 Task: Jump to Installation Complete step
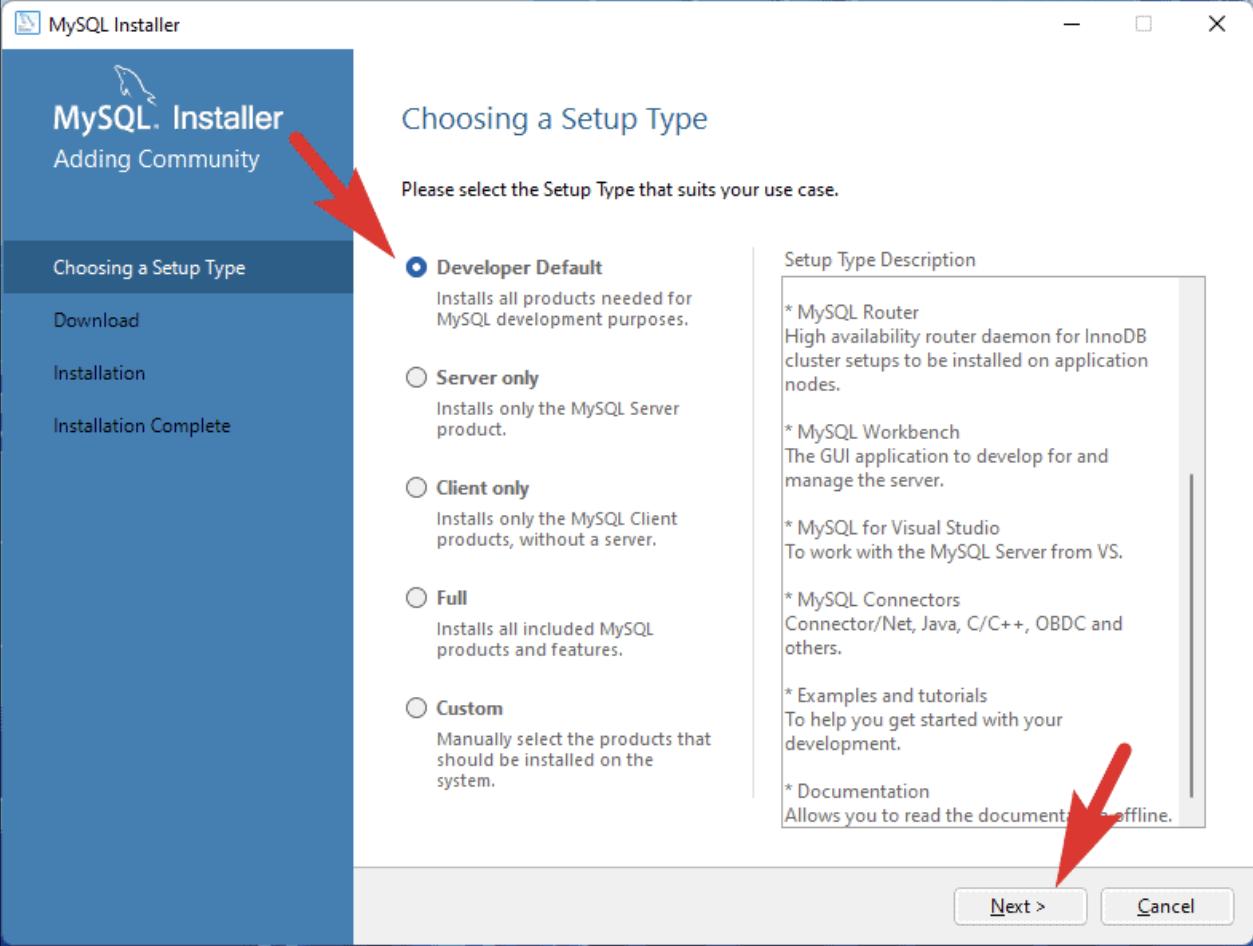(x=141, y=426)
